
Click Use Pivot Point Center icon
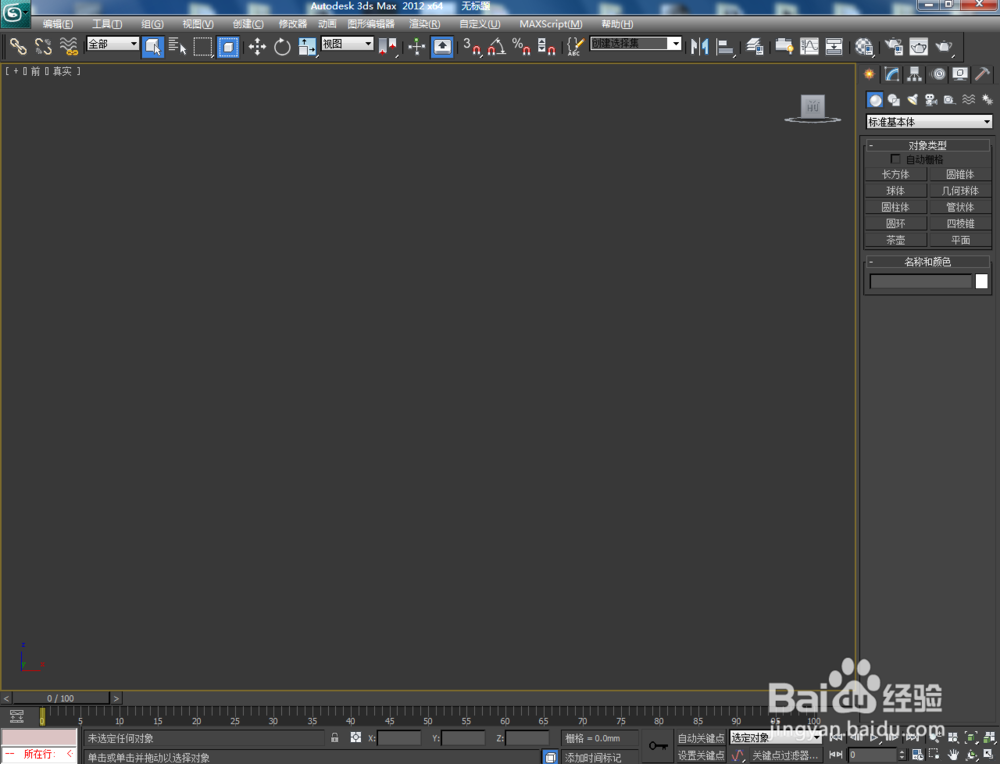pyautogui.click(x=388, y=47)
